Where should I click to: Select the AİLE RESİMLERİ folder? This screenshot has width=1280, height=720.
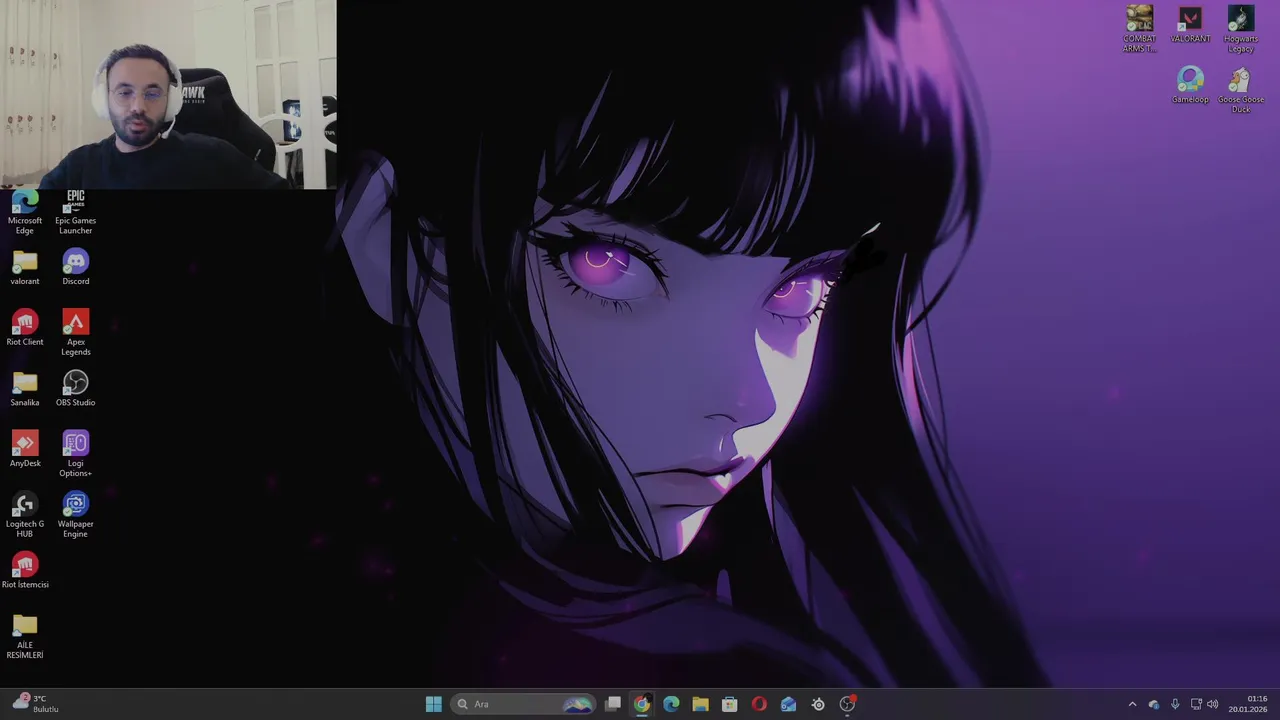click(x=25, y=636)
